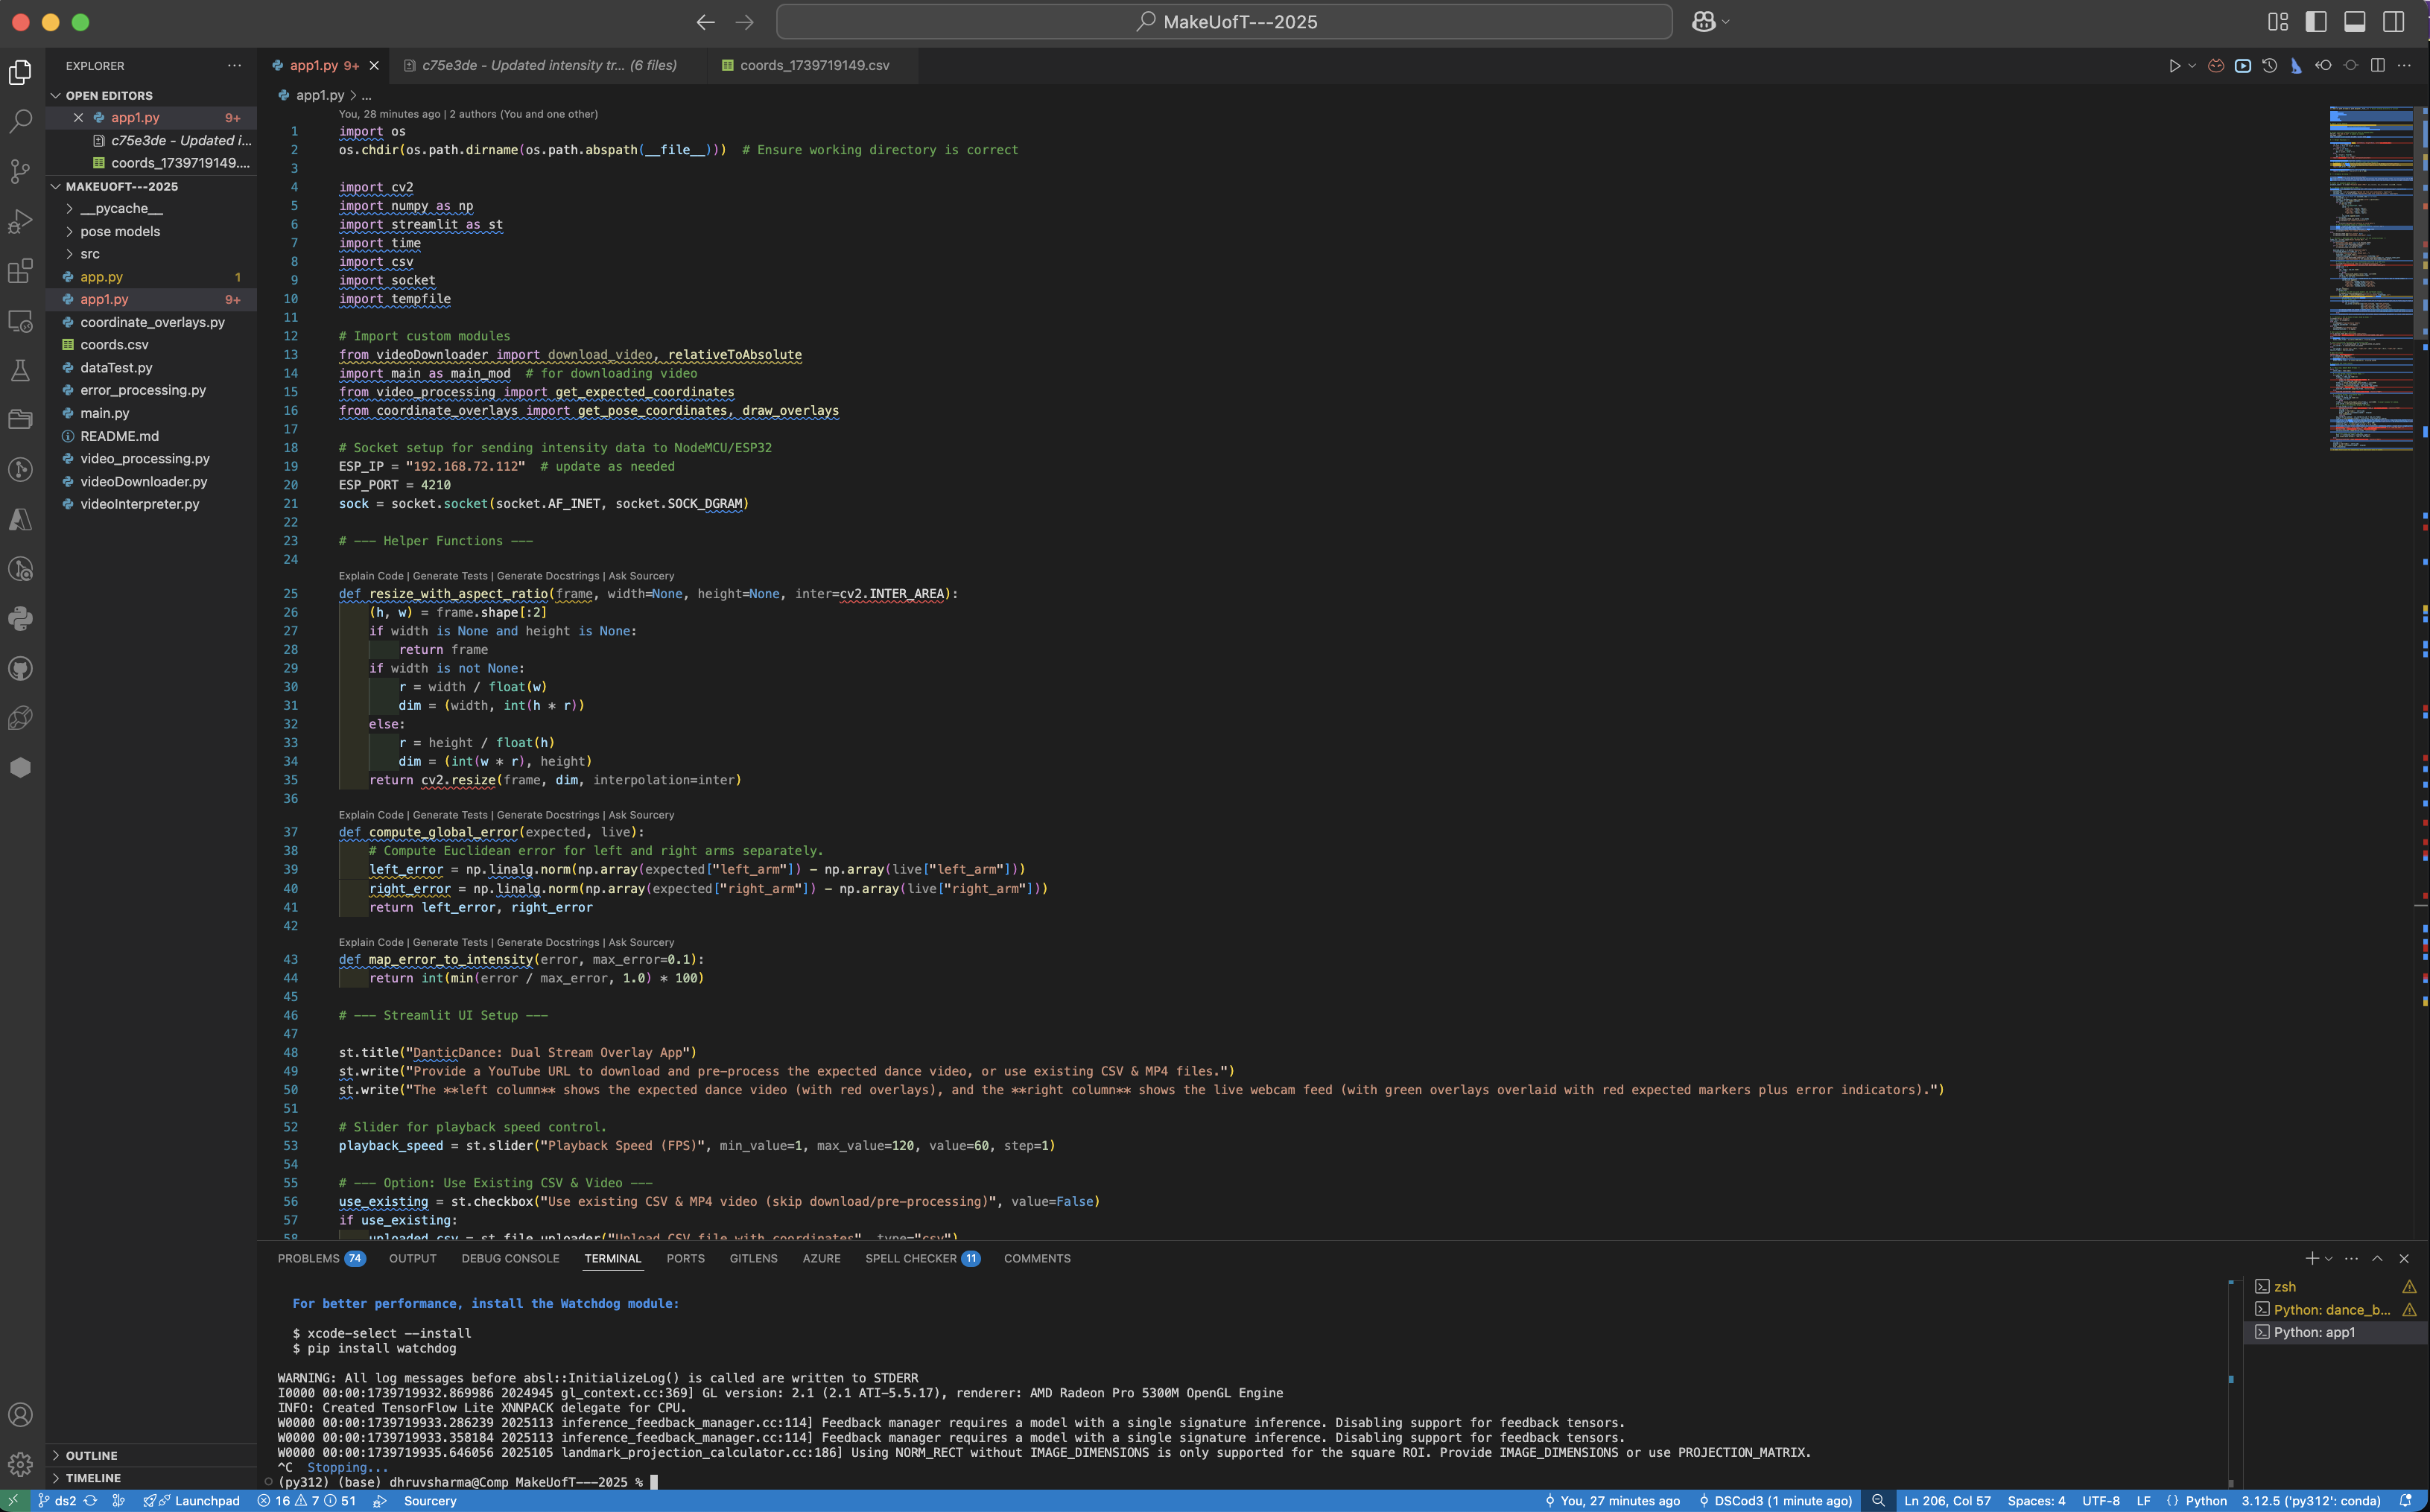2430x1512 pixels.
Task: Click the Split Editor Right icon
Action: tap(2377, 66)
